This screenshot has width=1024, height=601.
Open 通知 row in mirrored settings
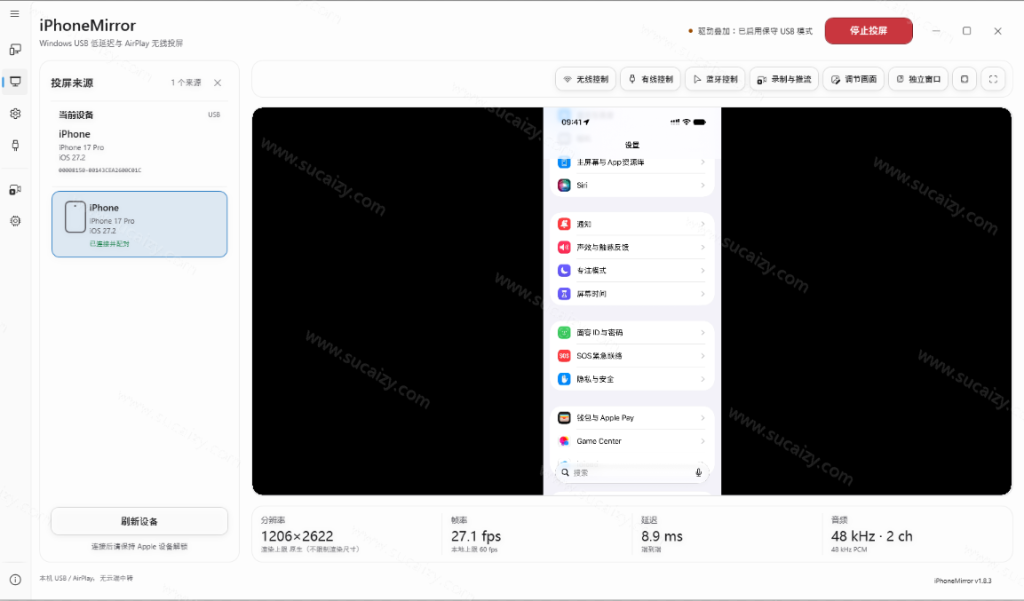click(x=632, y=224)
